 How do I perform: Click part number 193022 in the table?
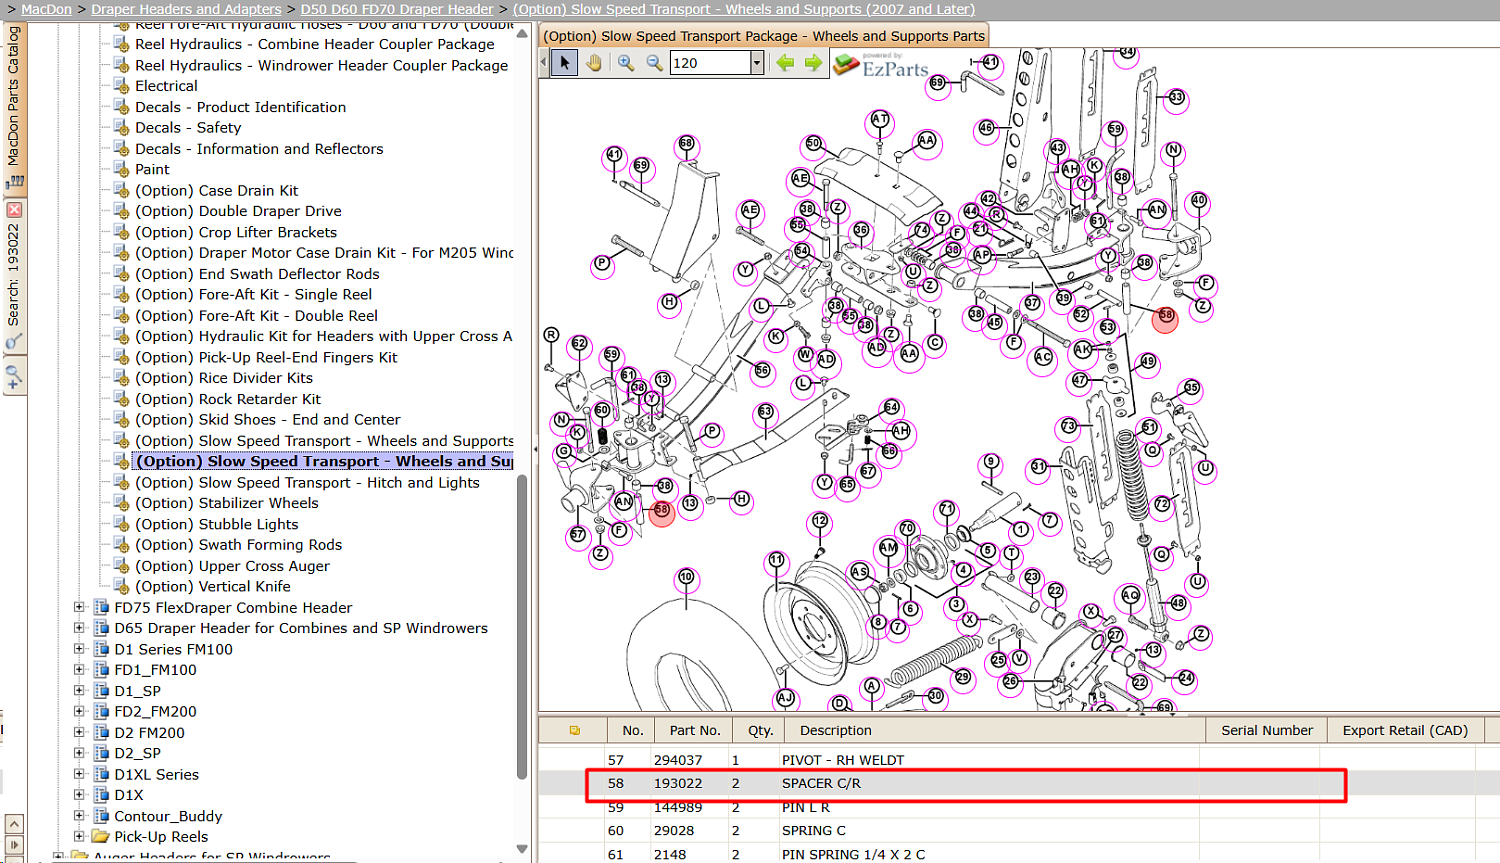click(x=678, y=783)
